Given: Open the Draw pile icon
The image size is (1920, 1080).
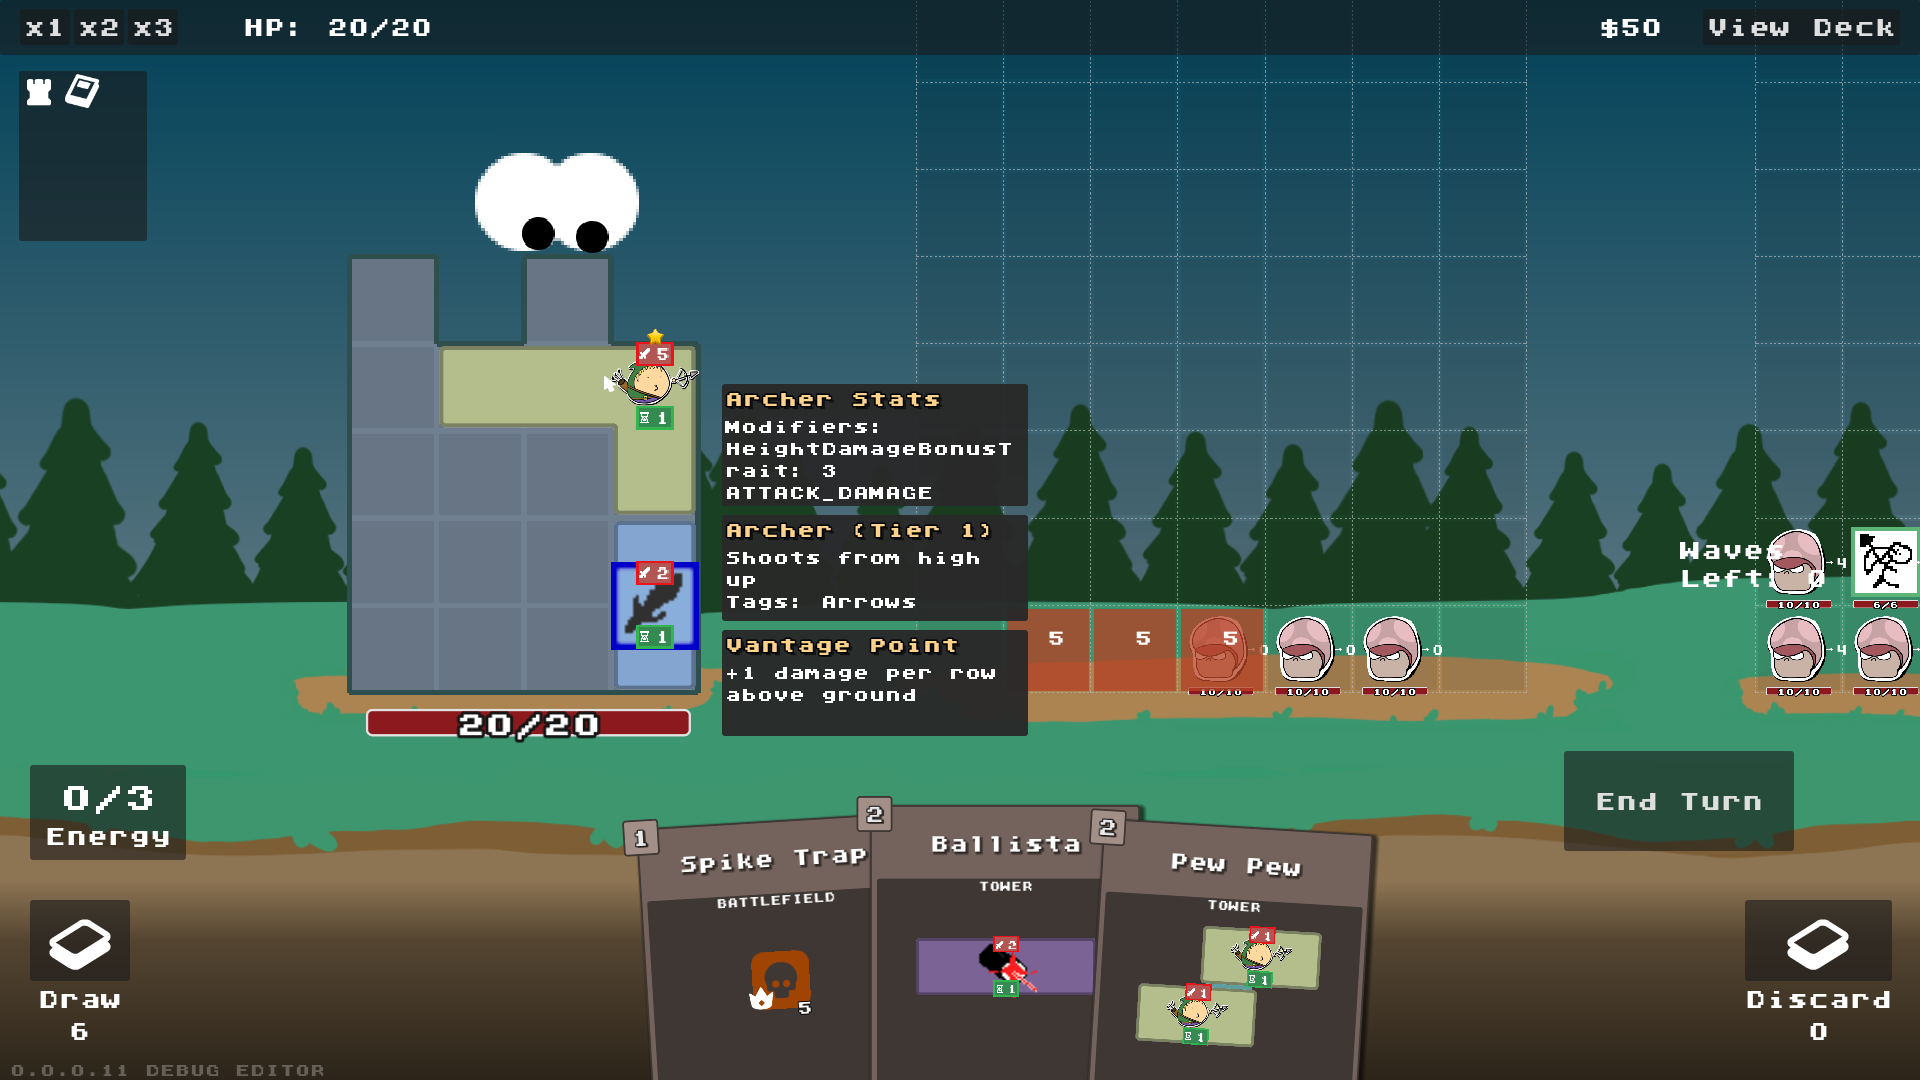Looking at the screenshot, I should [x=80, y=941].
